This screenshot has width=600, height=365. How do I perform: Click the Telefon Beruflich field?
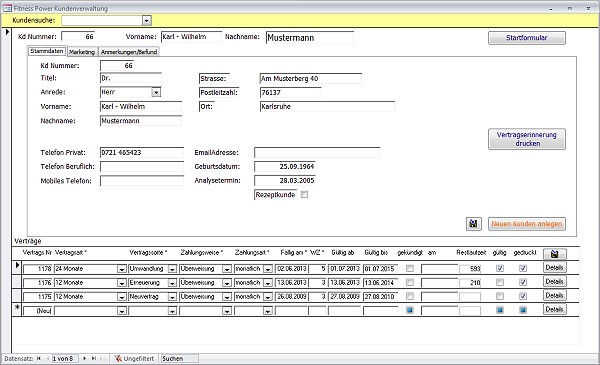pyautogui.click(x=142, y=166)
